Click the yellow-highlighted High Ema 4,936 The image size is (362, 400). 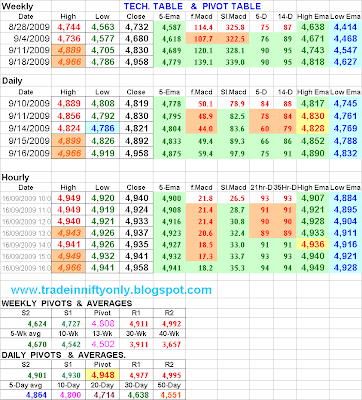click(x=312, y=244)
